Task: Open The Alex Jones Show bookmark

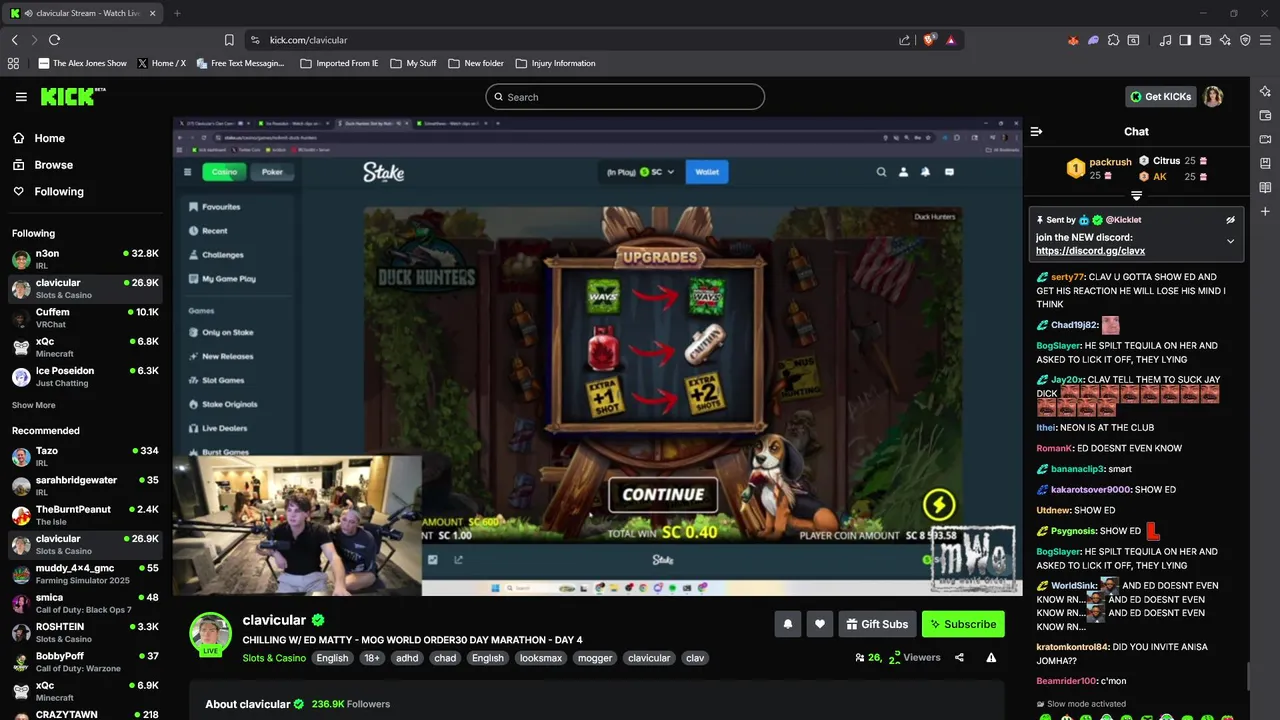Action: 82,63
